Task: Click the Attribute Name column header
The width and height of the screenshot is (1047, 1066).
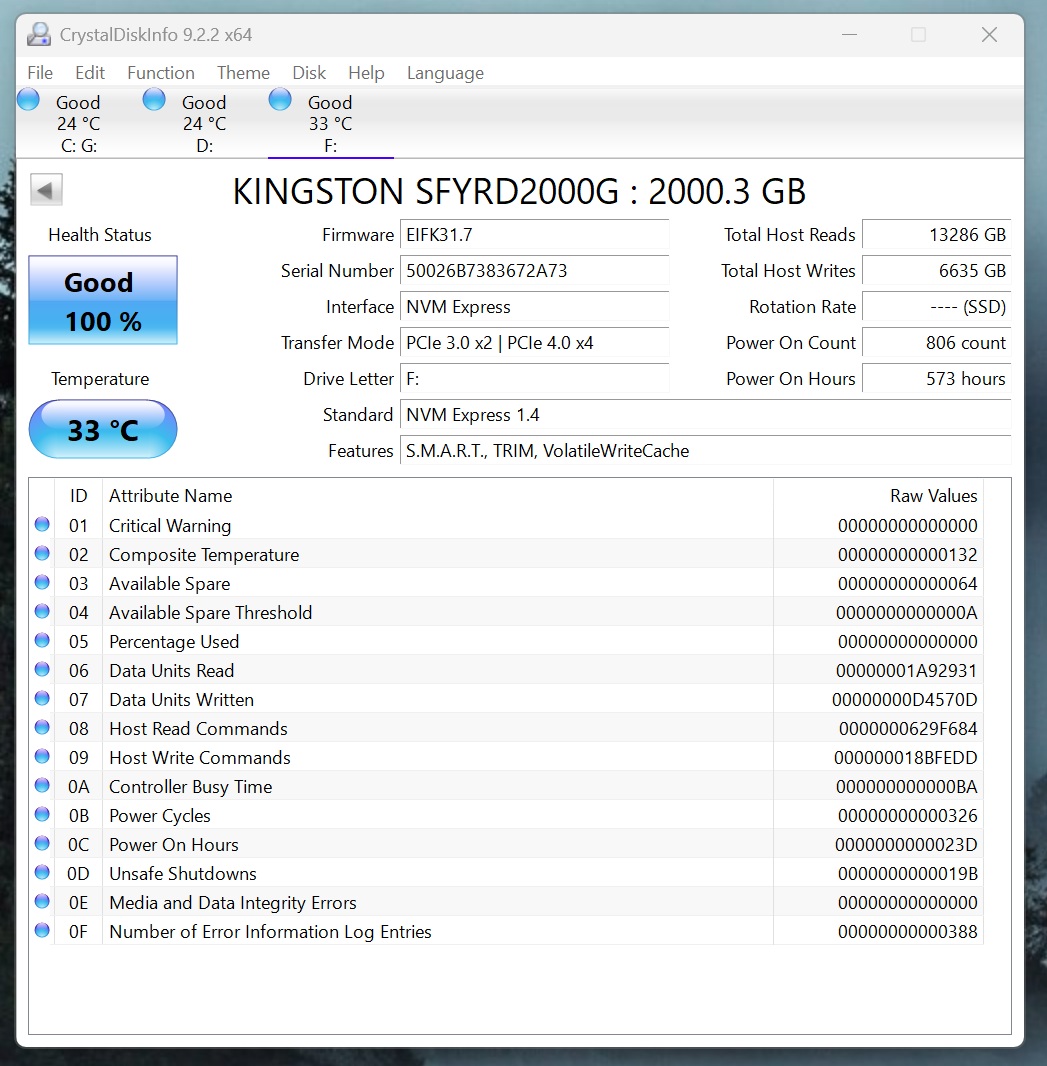Action: (x=438, y=496)
